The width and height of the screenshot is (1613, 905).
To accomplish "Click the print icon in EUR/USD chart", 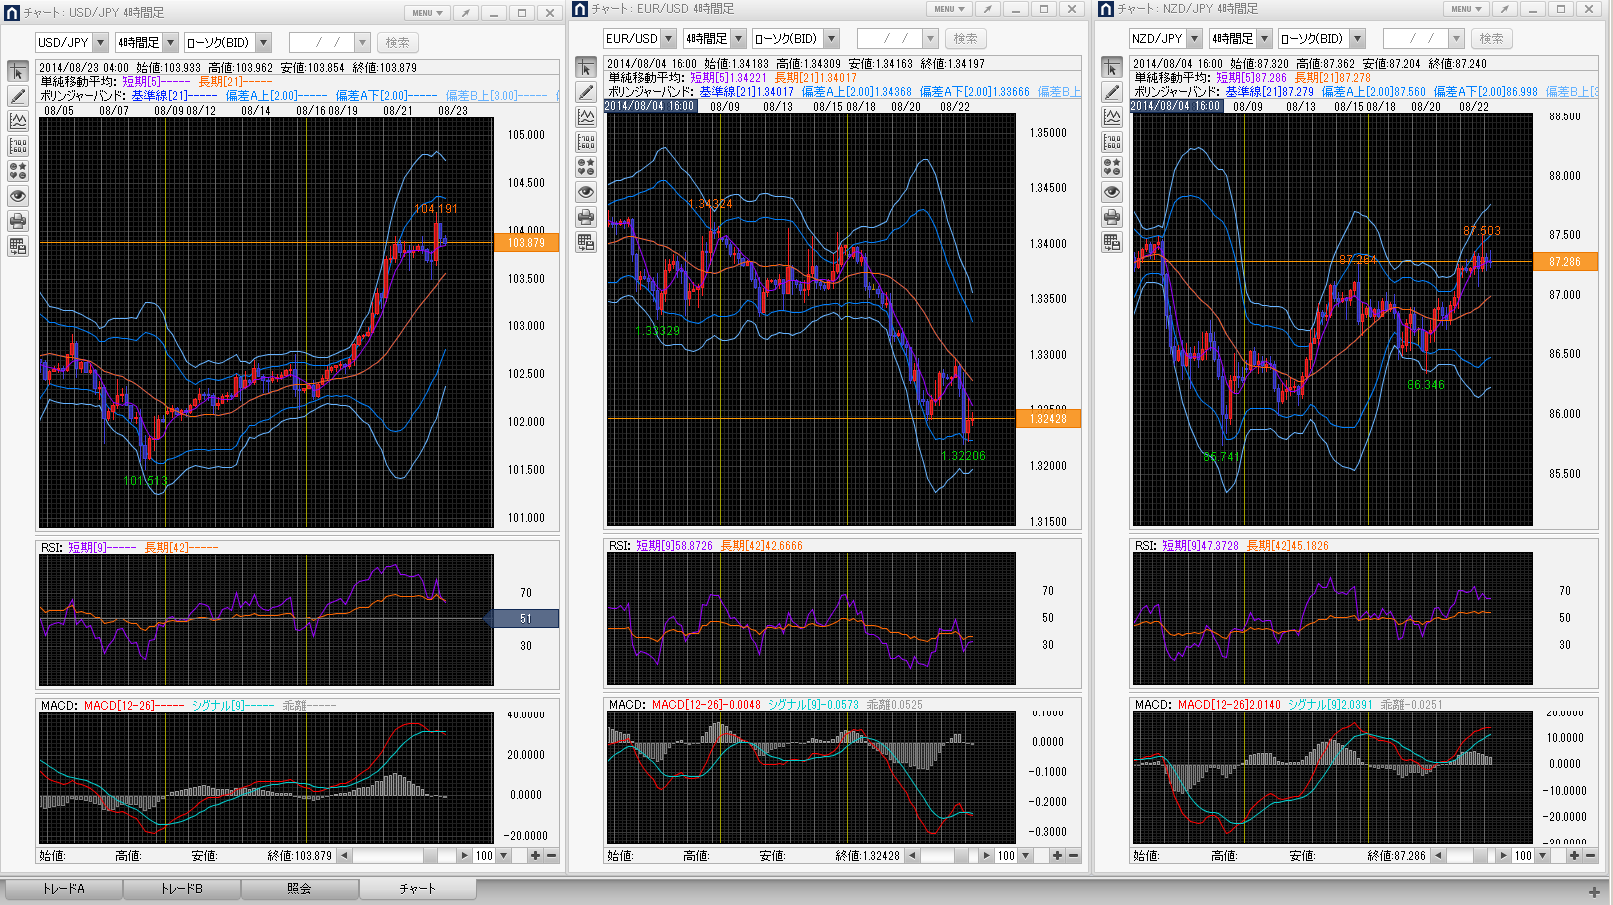I will pyautogui.click(x=586, y=217).
